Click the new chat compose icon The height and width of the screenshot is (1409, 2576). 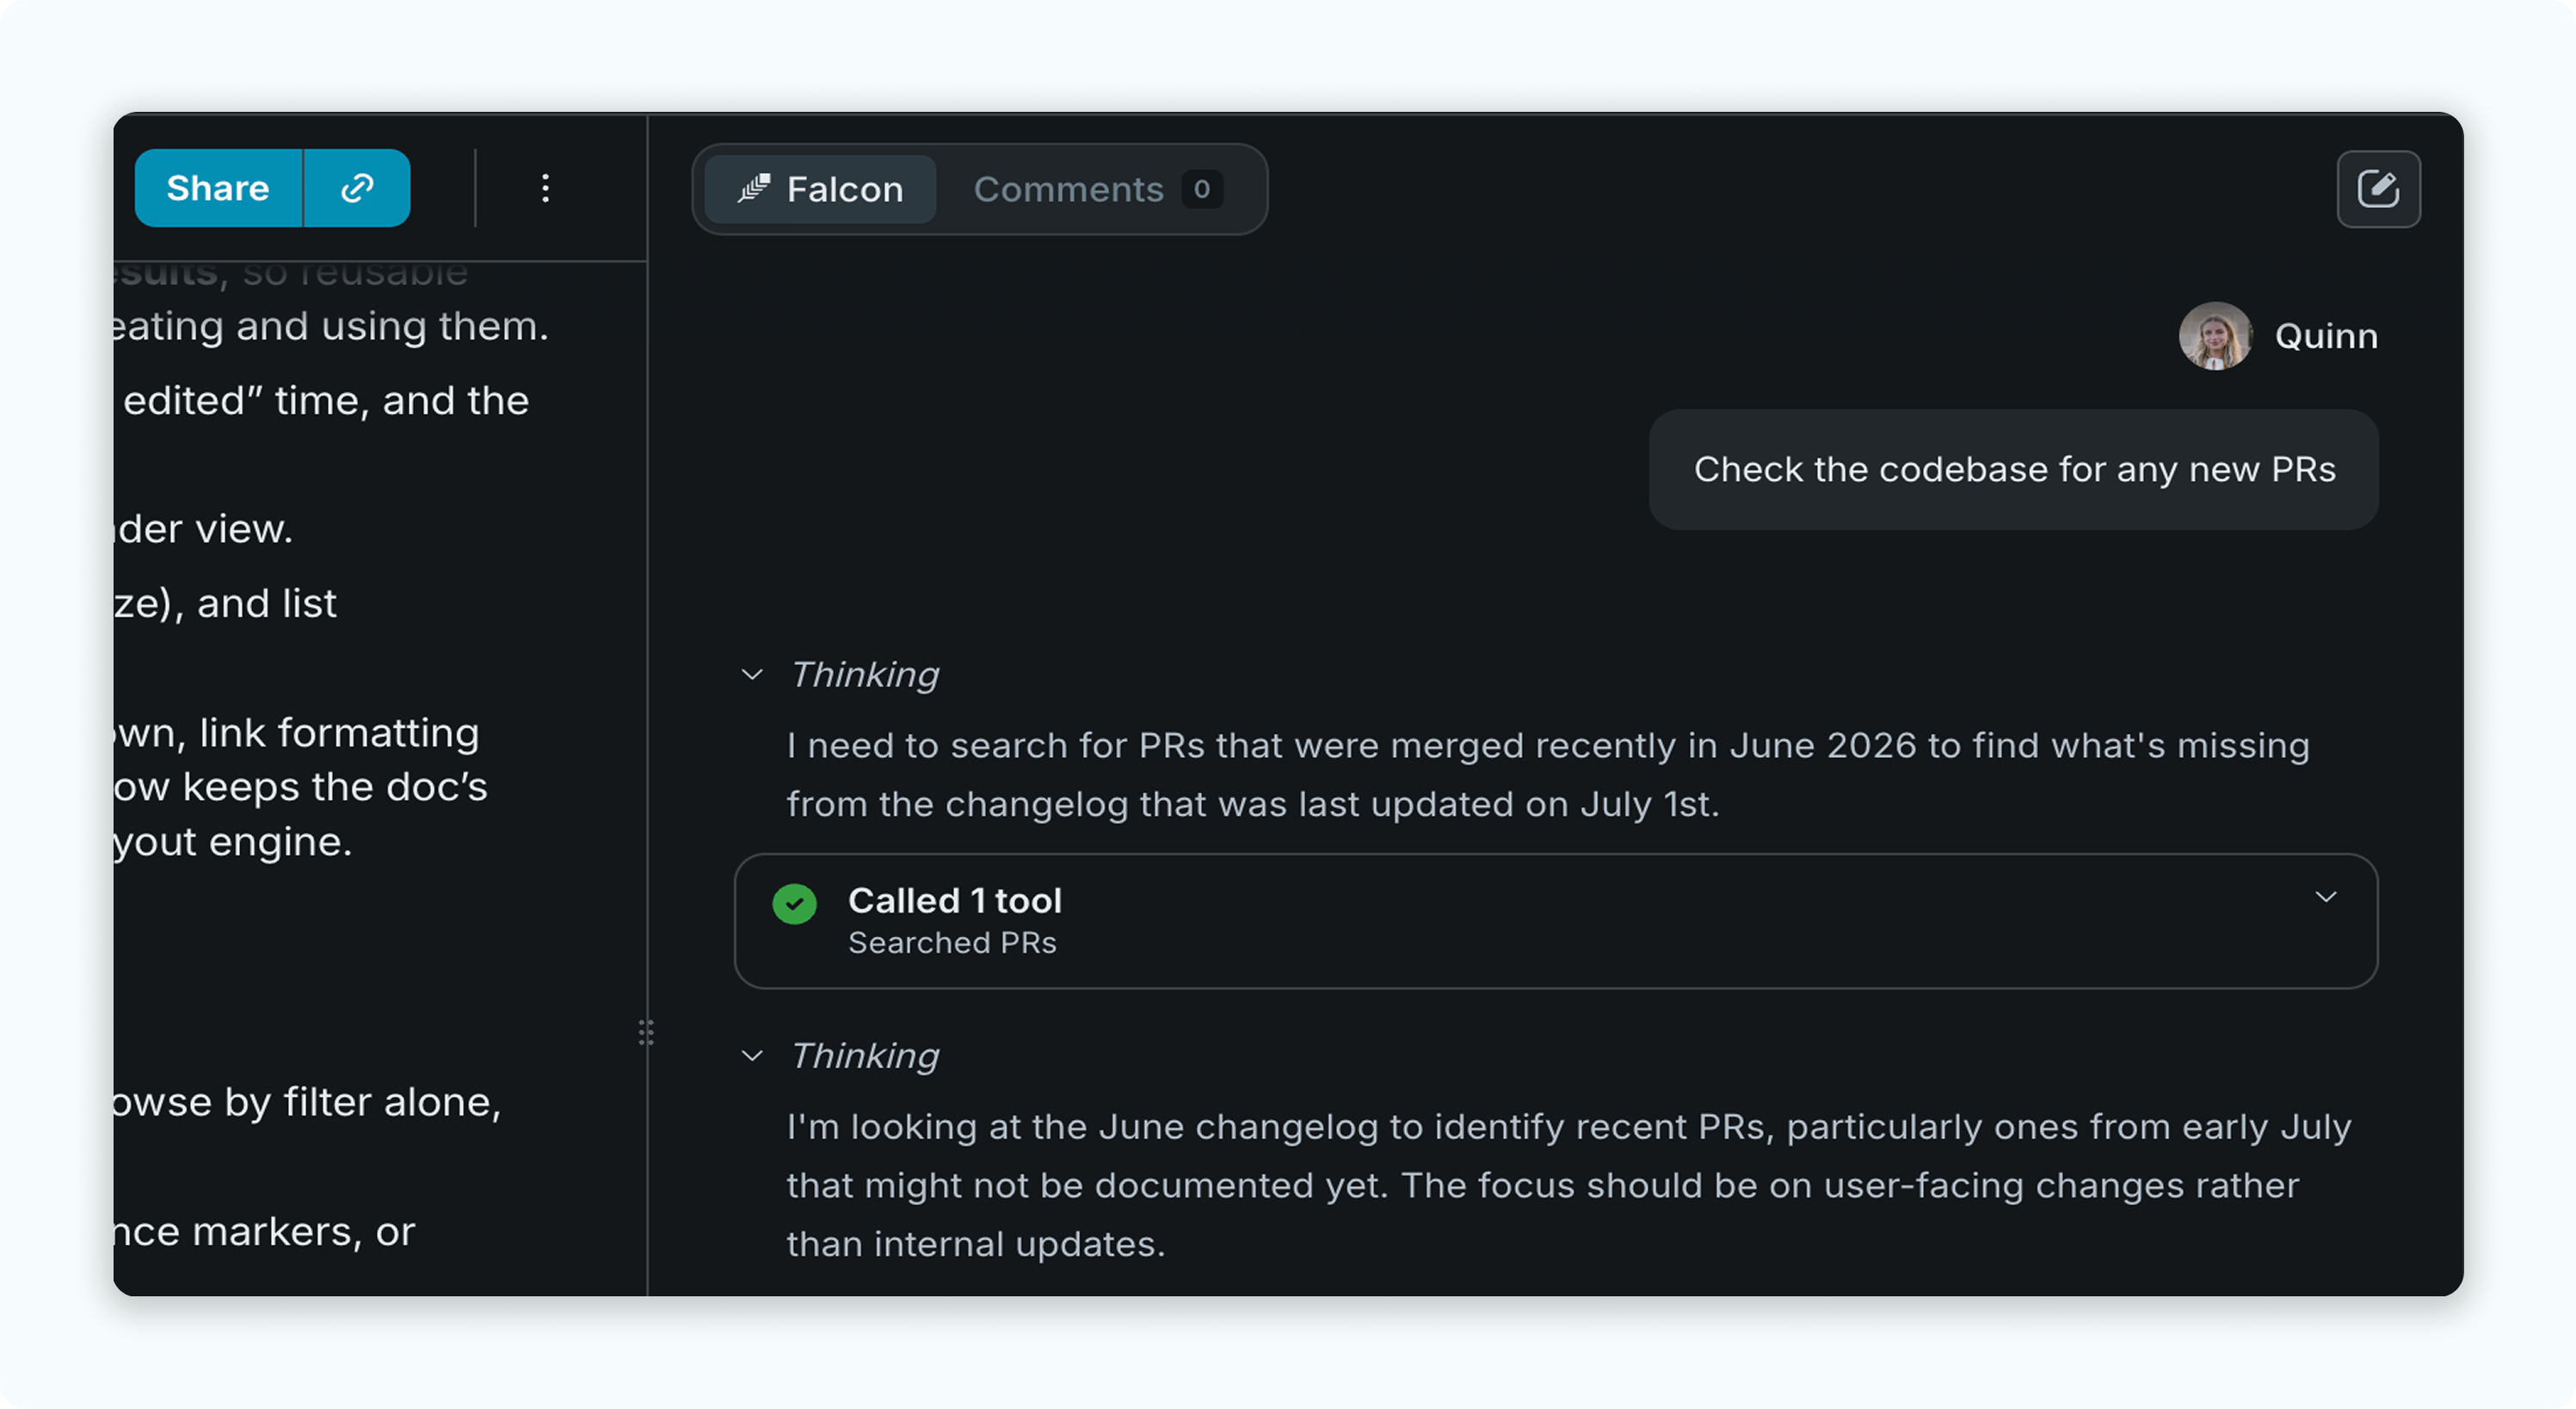[2378, 189]
